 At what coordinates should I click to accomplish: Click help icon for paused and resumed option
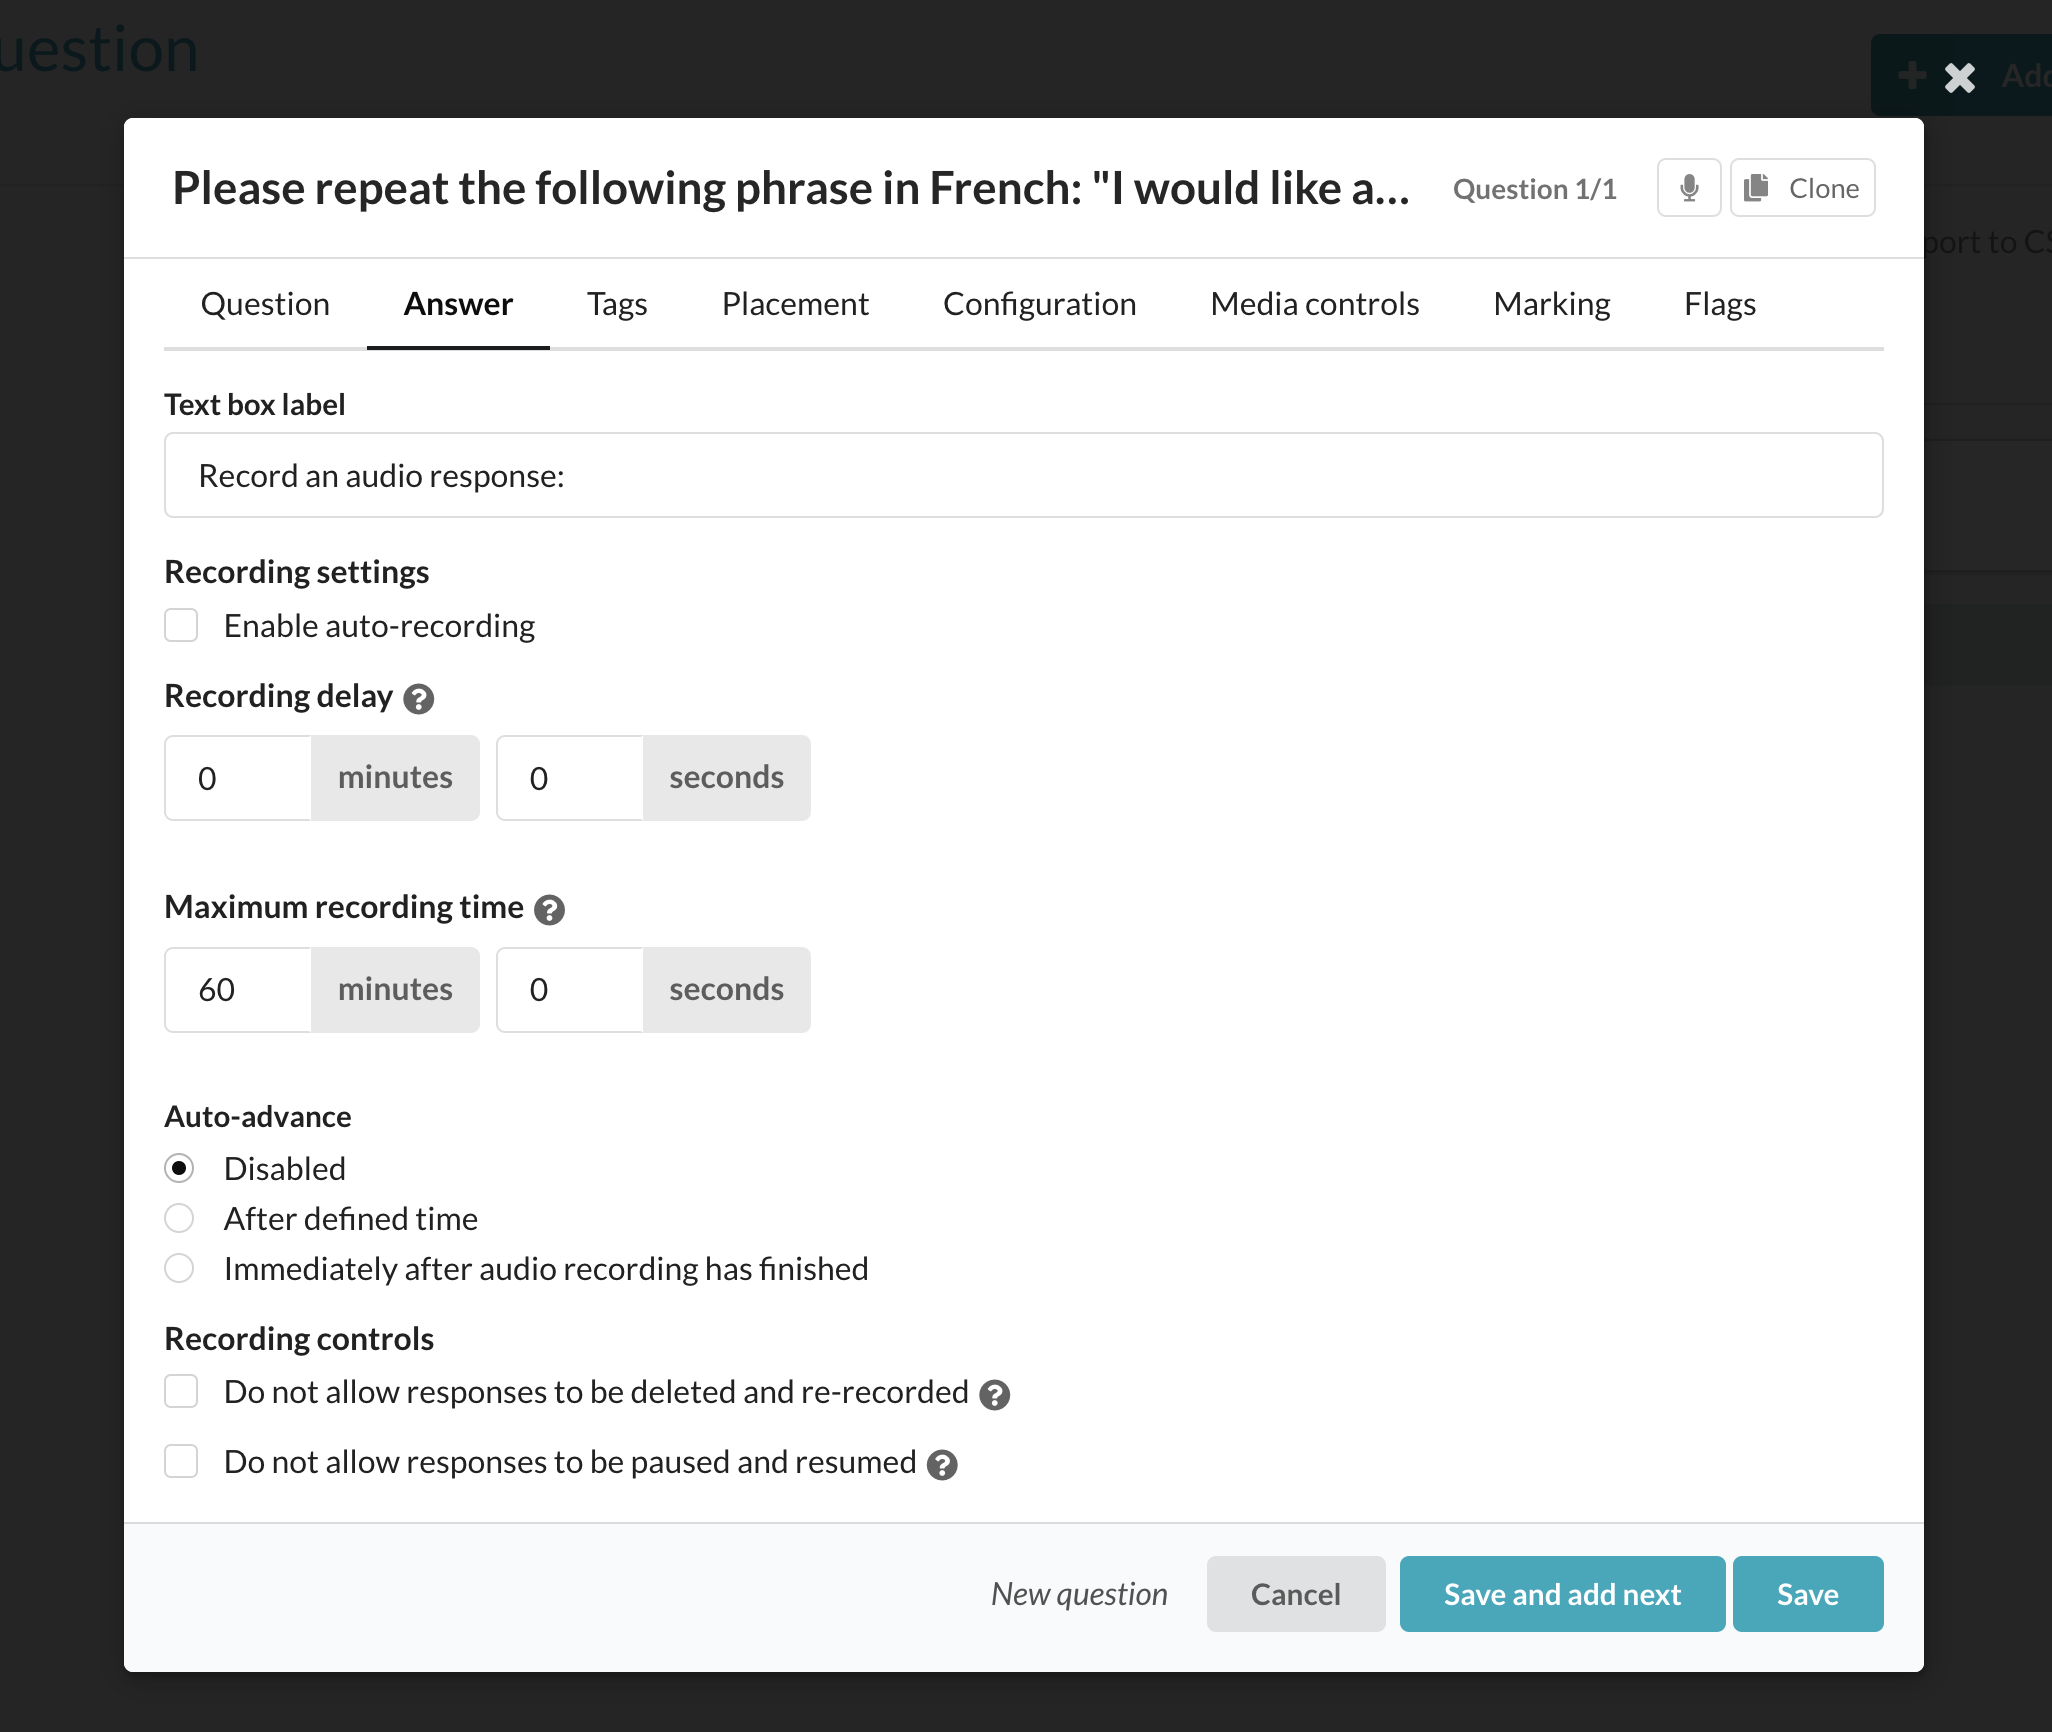pos(941,1465)
